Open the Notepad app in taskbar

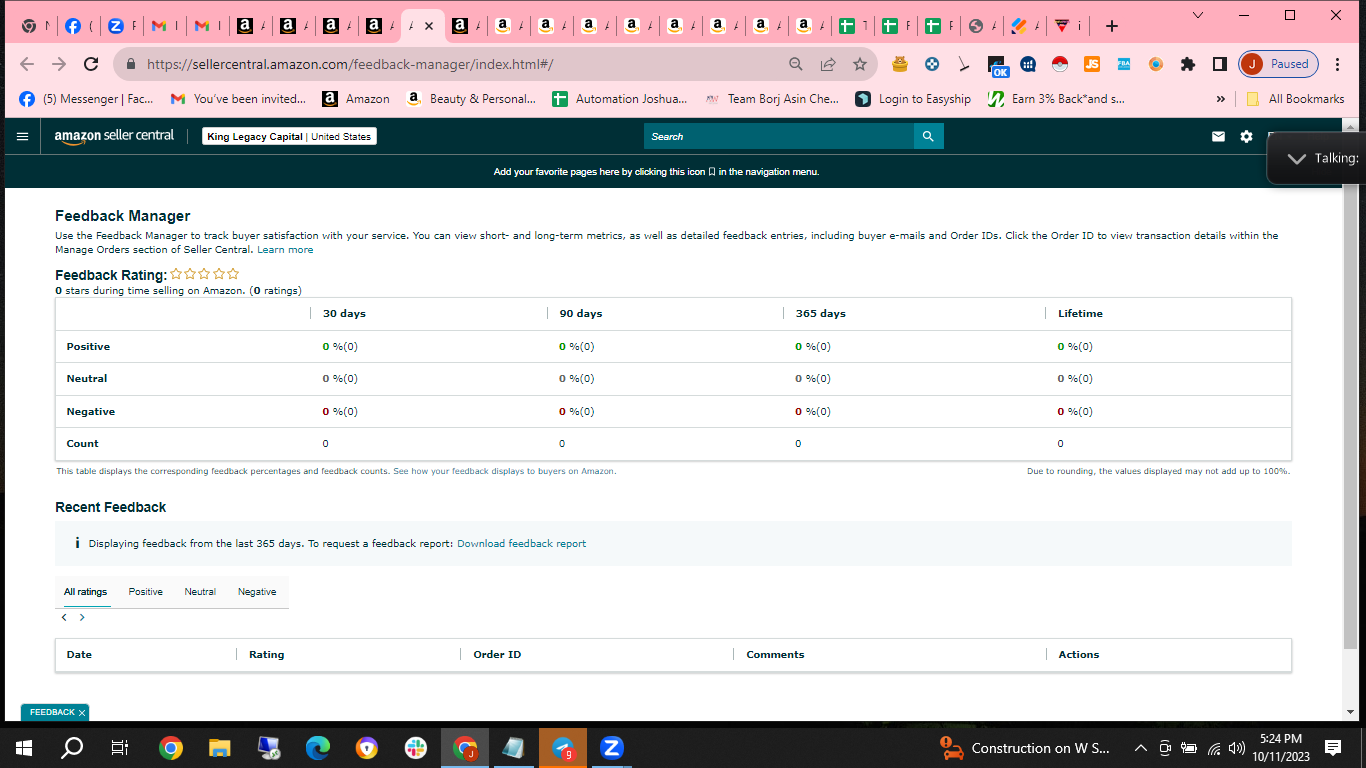pos(514,747)
